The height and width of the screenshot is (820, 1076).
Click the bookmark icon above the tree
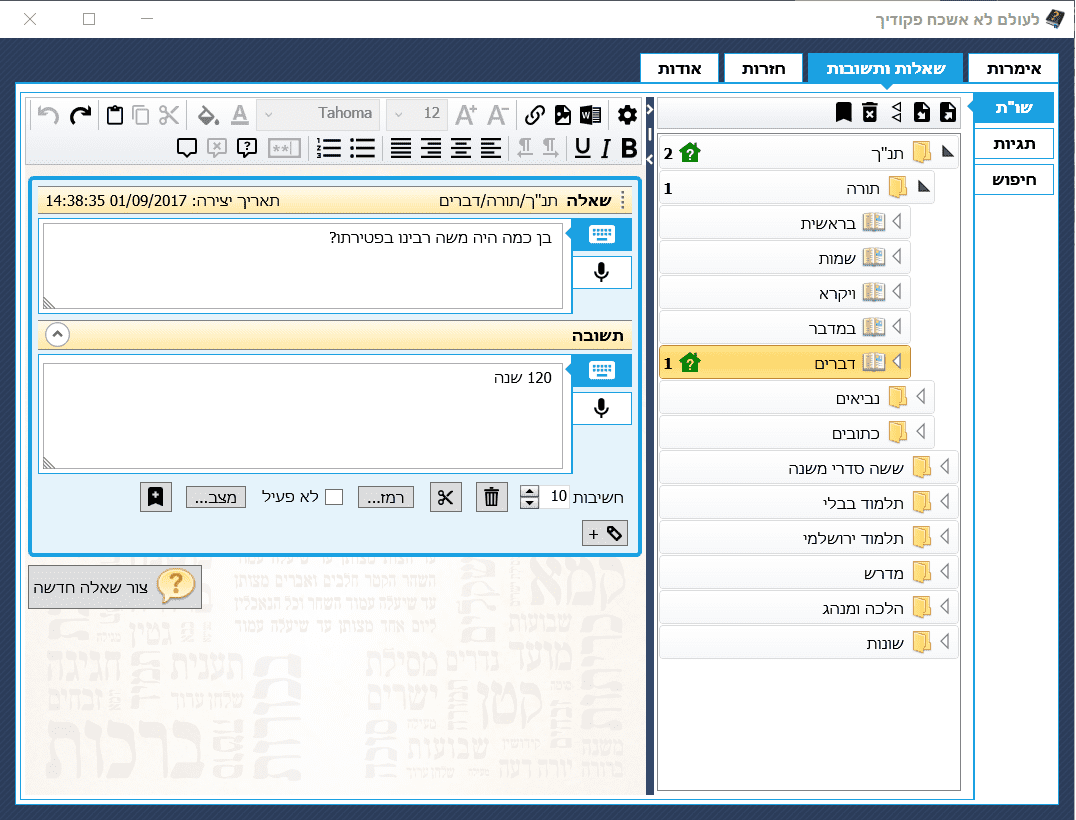843,112
